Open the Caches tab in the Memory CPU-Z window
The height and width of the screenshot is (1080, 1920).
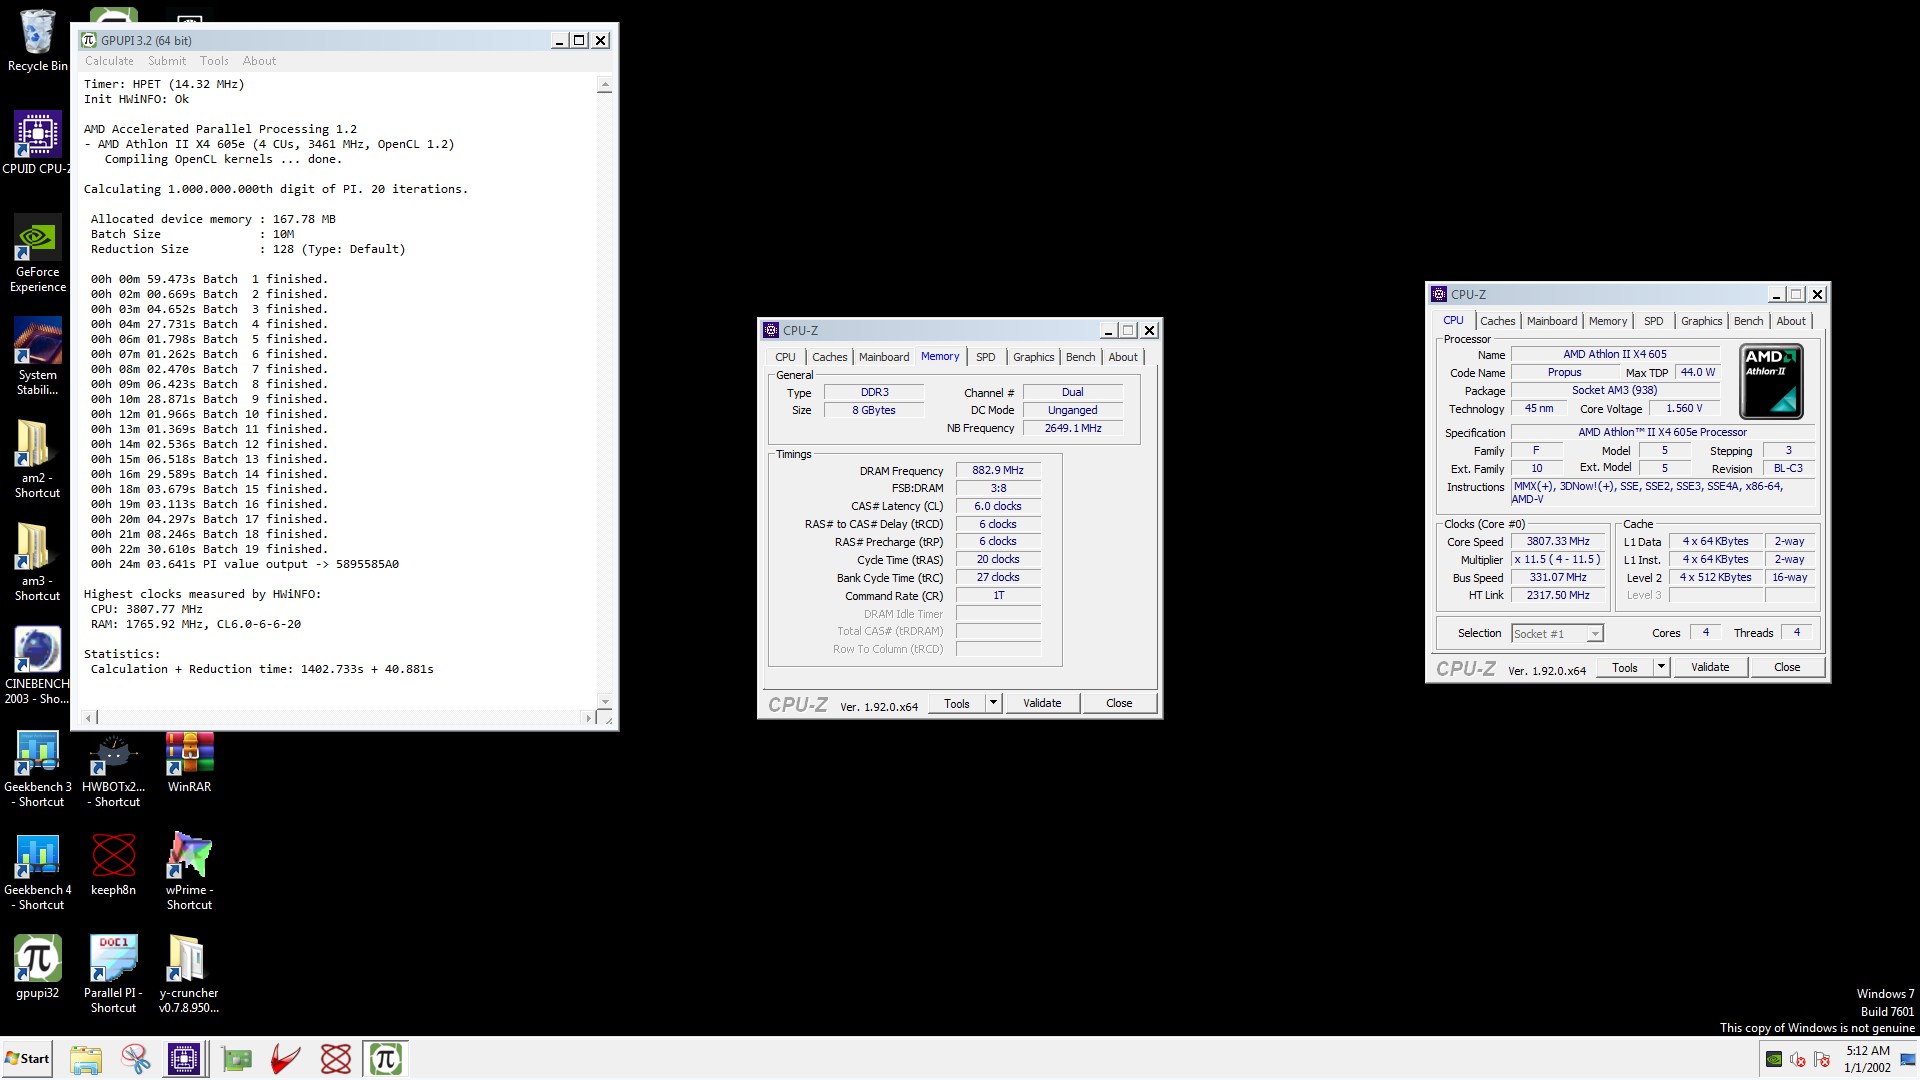click(x=829, y=357)
